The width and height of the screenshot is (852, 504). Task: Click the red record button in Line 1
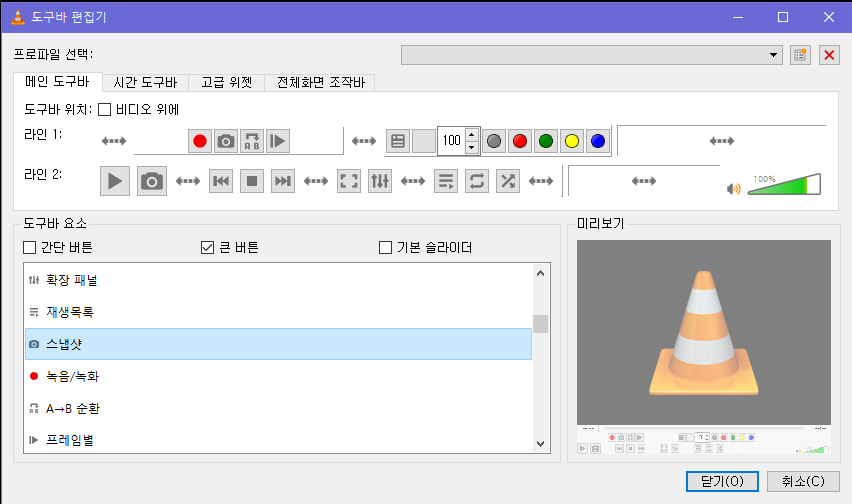(200, 141)
